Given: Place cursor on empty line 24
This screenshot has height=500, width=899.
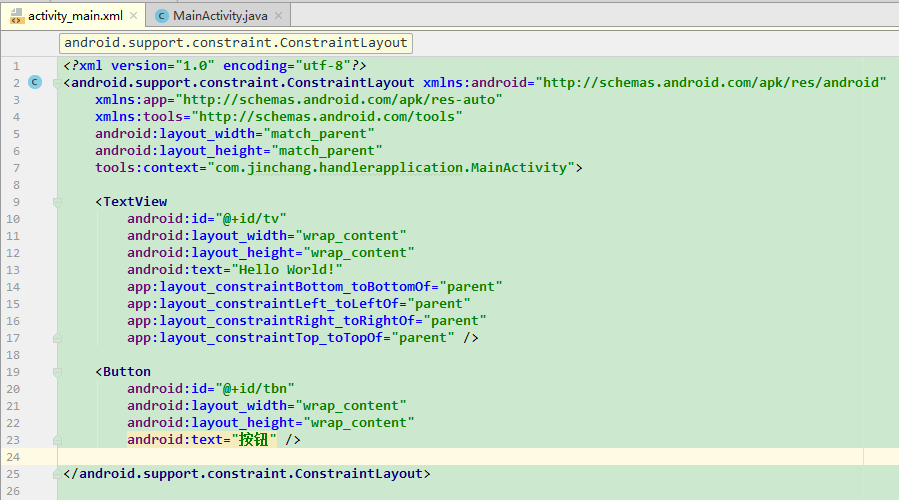Looking at the screenshot, I should [x=460, y=456].
